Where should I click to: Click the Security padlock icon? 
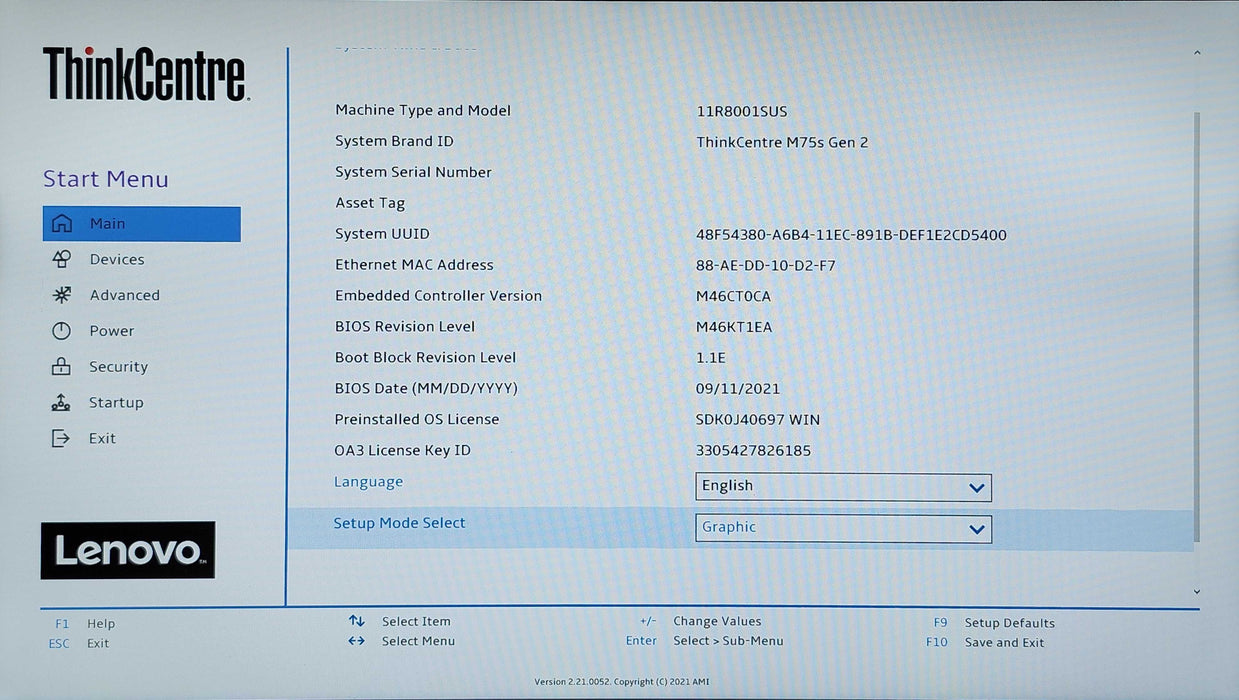tap(62, 367)
